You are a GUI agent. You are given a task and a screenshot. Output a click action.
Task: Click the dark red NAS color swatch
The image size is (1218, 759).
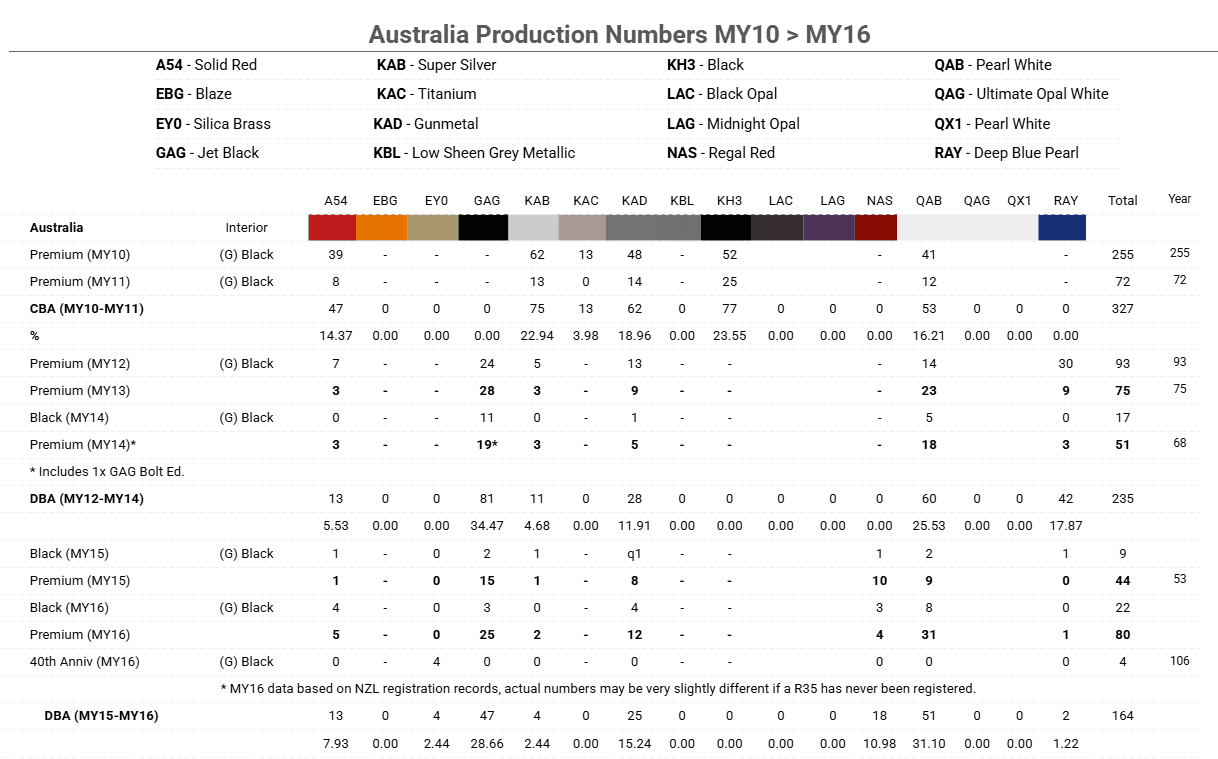pos(877,228)
